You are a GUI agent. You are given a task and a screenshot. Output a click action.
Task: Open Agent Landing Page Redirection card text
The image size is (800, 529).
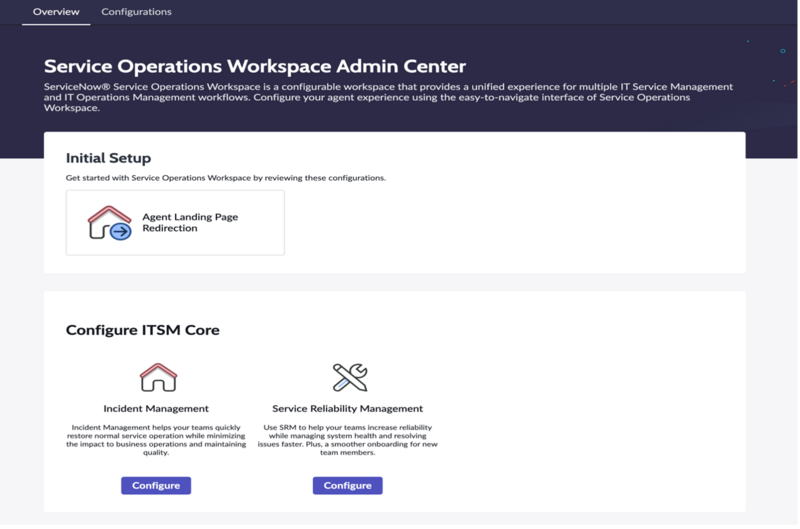tap(190, 222)
